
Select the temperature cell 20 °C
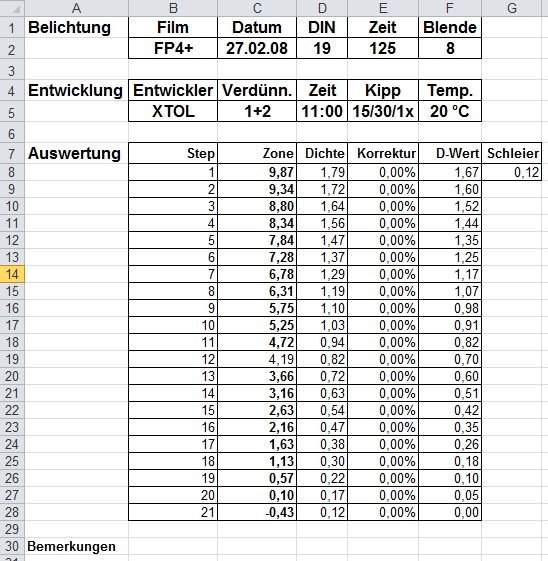[450, 111]
